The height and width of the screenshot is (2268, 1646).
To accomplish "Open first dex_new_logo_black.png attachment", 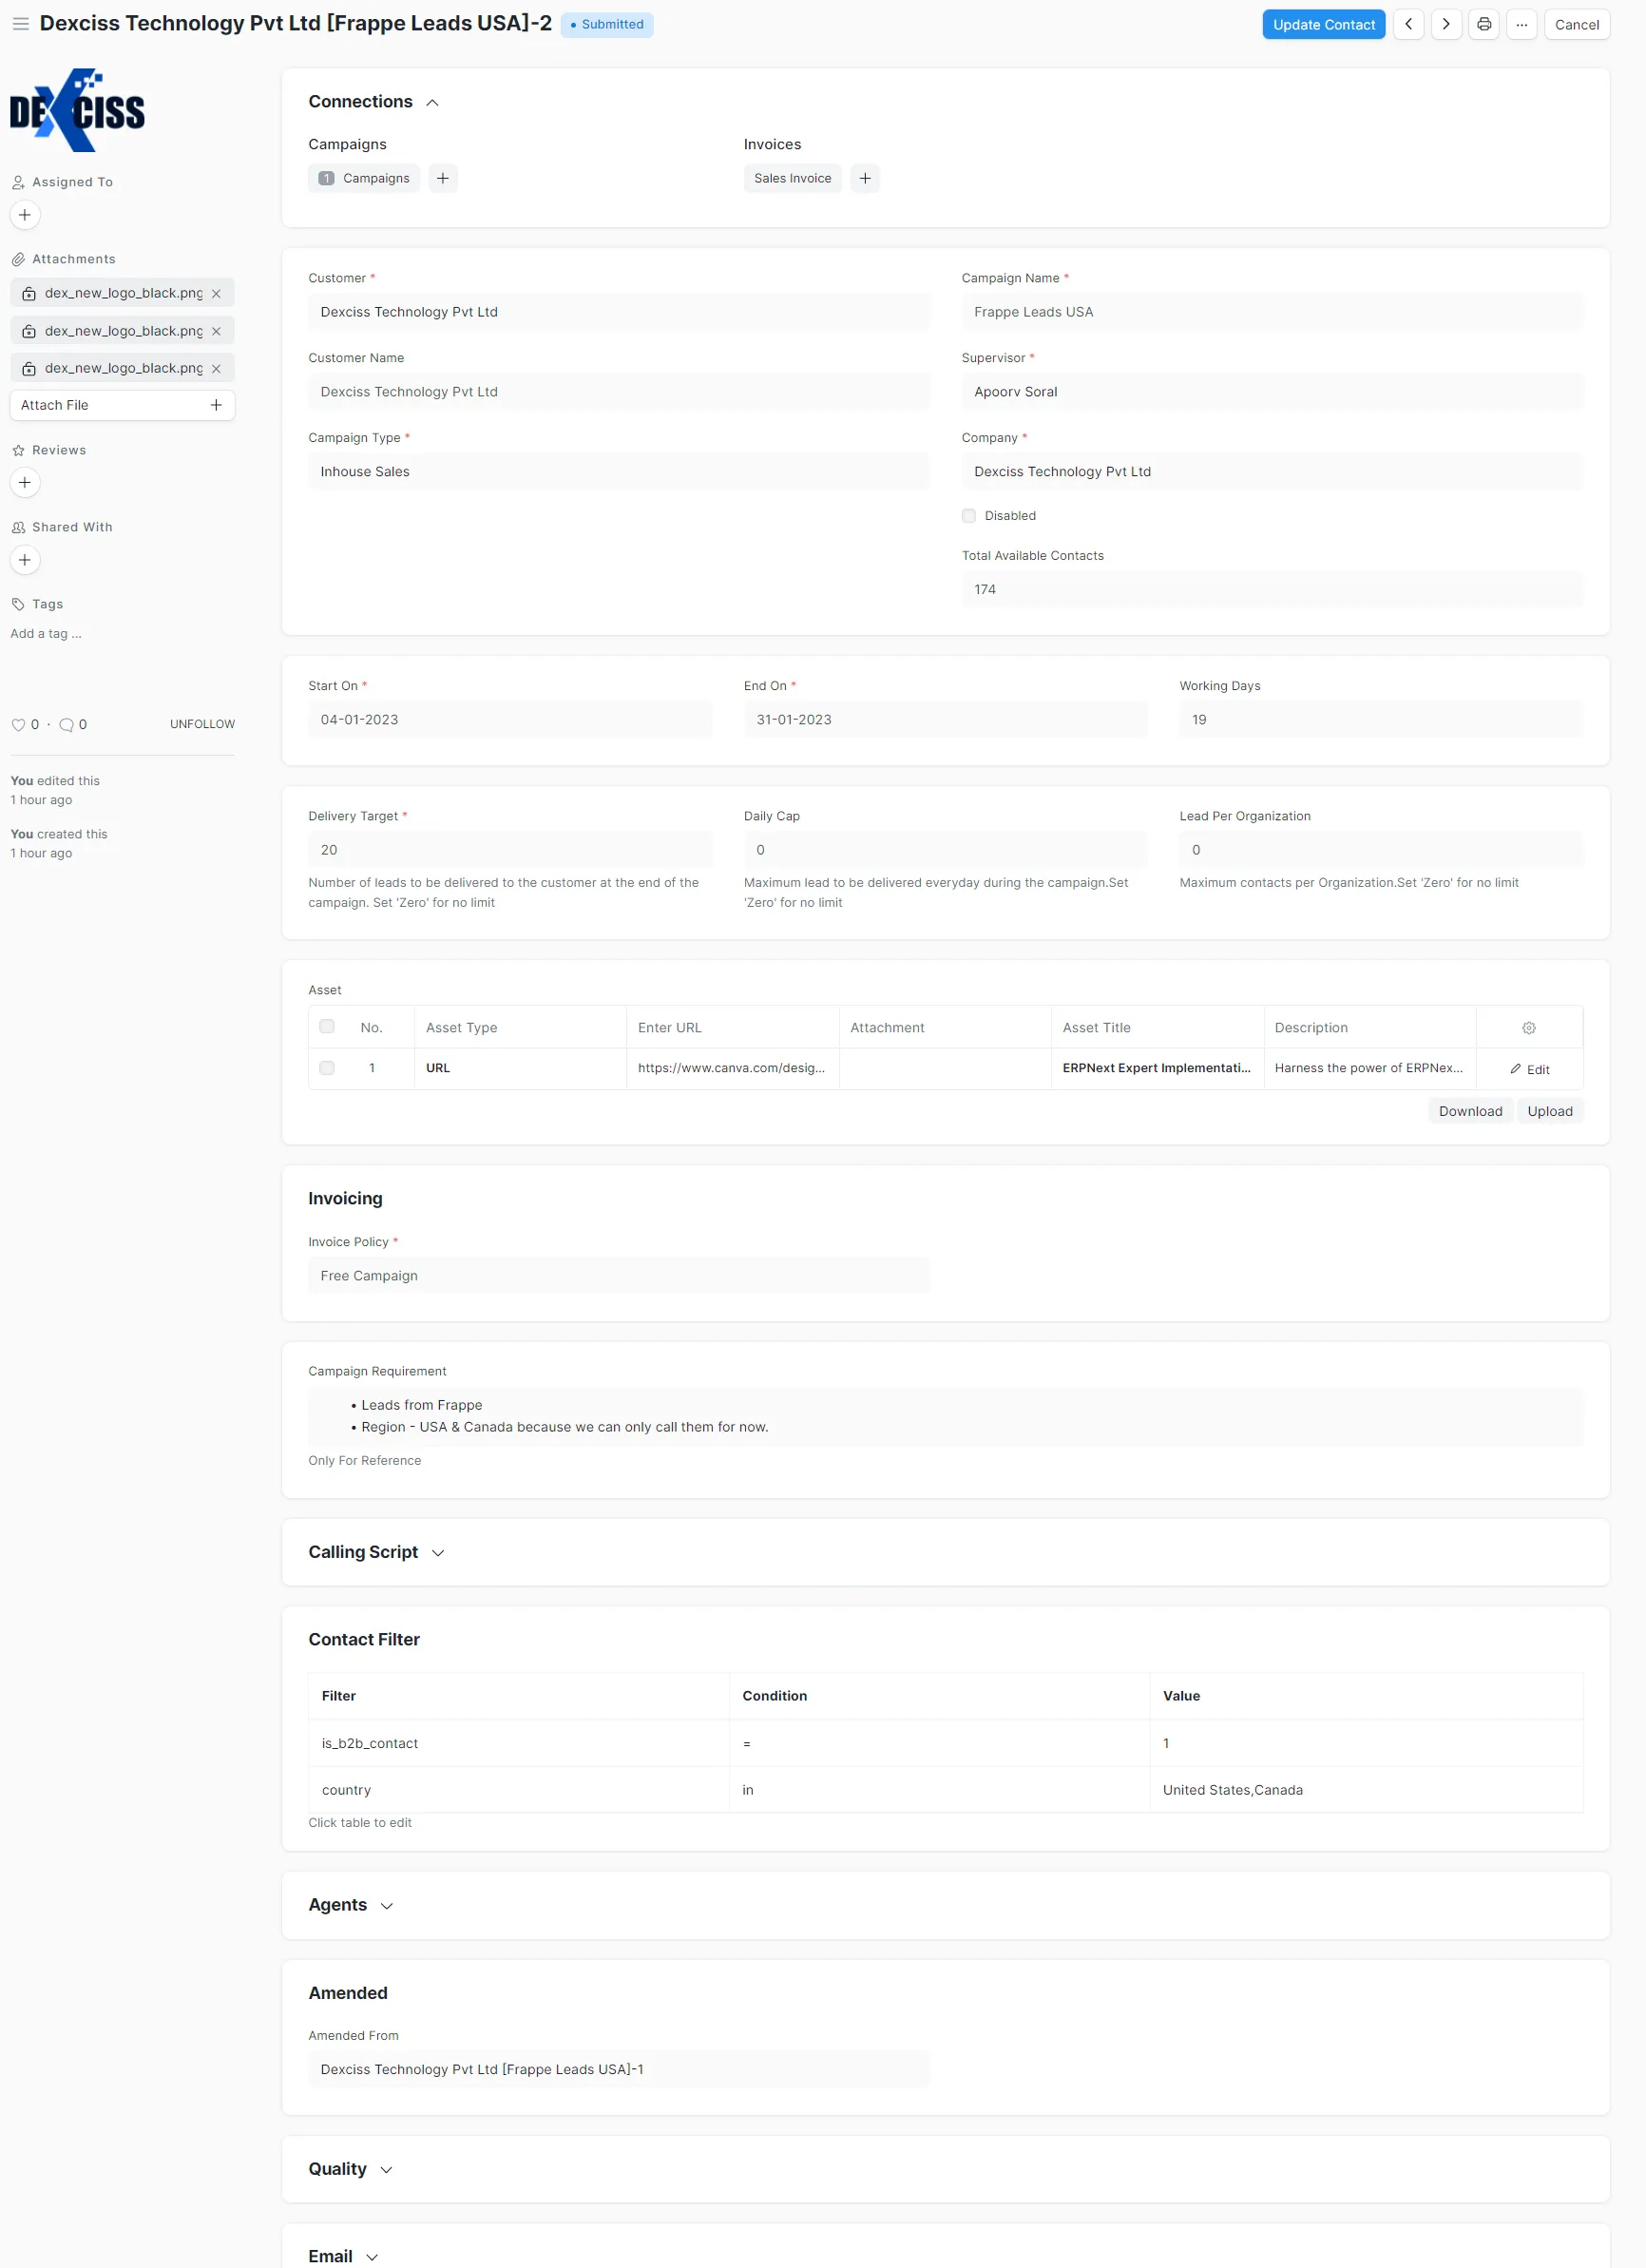I will (x=123, y=293).
